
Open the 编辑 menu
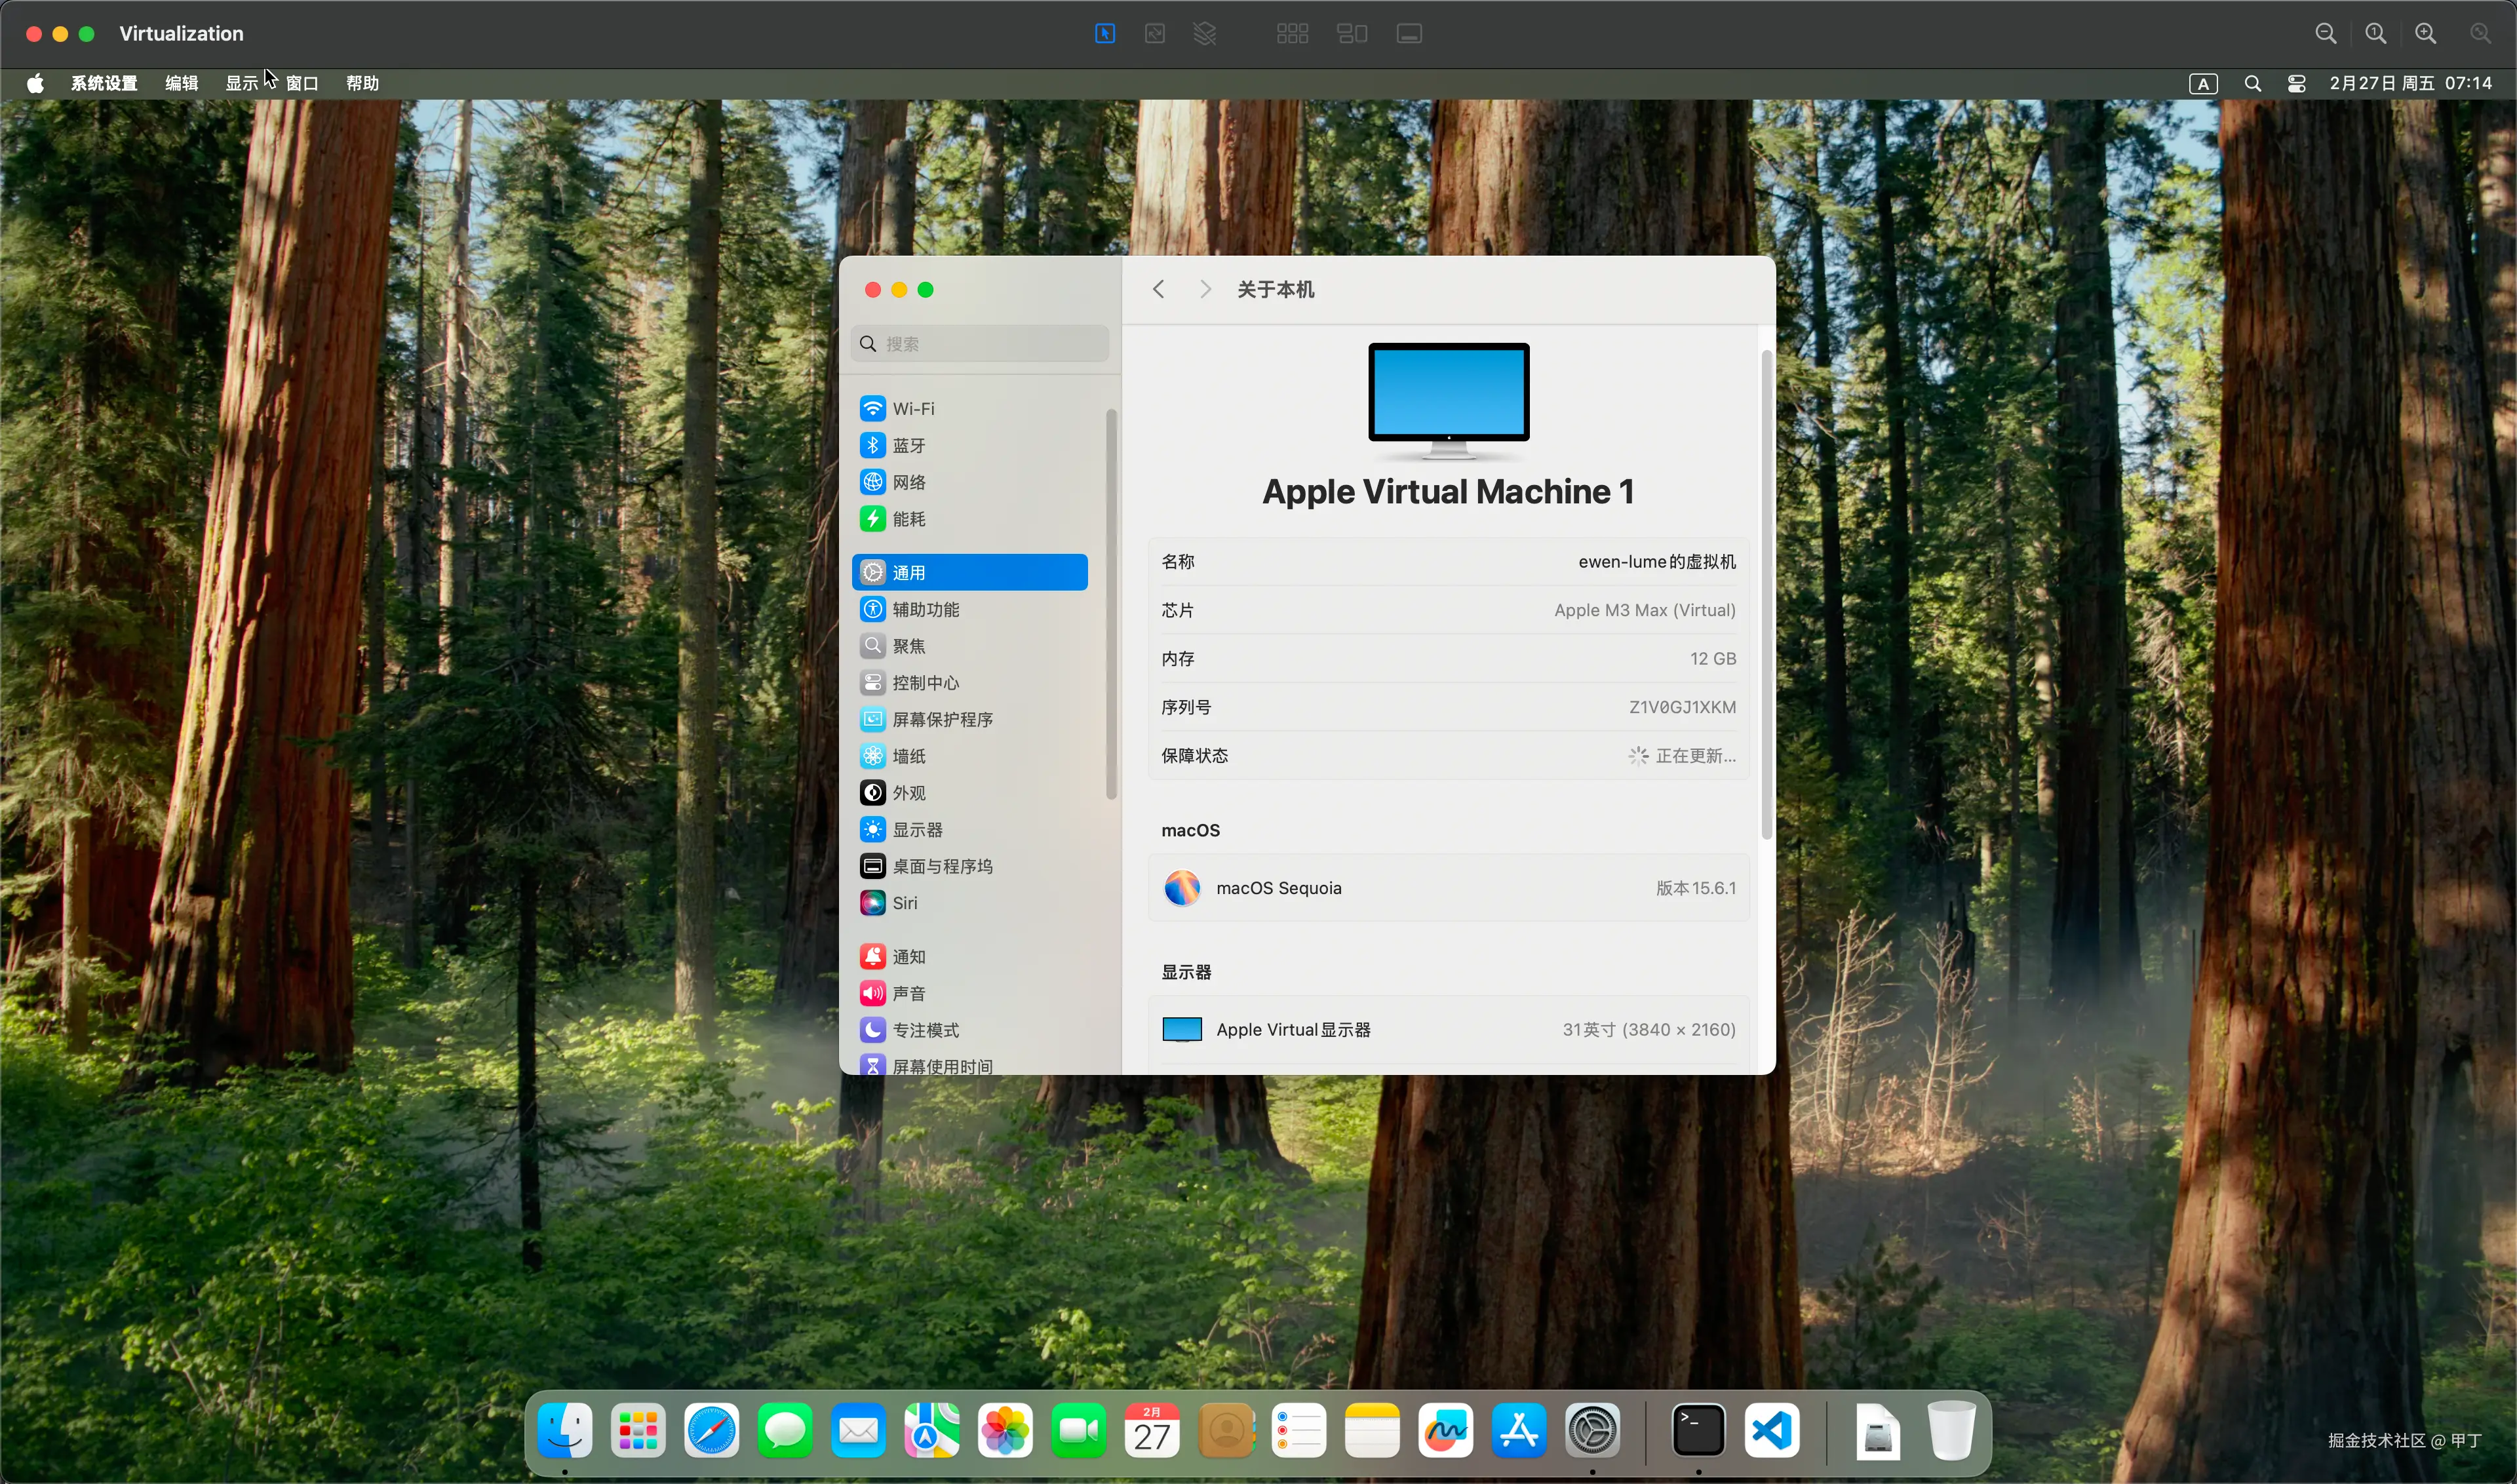coord(181,83)
